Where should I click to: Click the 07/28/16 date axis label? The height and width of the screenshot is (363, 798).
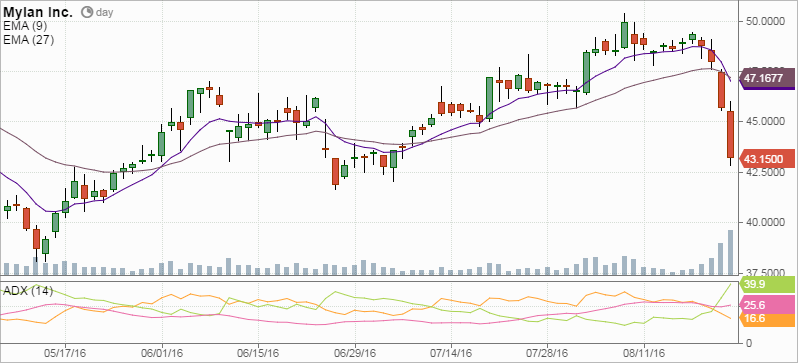point(547,353)
